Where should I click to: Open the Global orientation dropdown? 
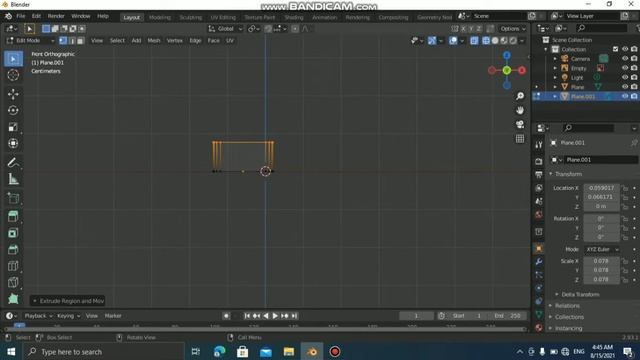click(225, 29)
